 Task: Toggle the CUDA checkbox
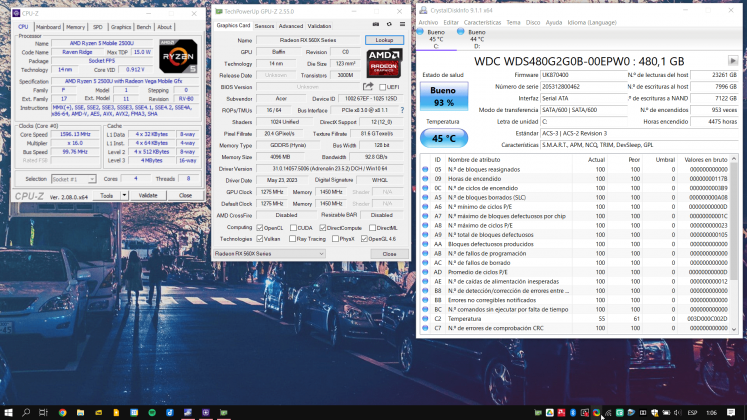tap(292, 227)
